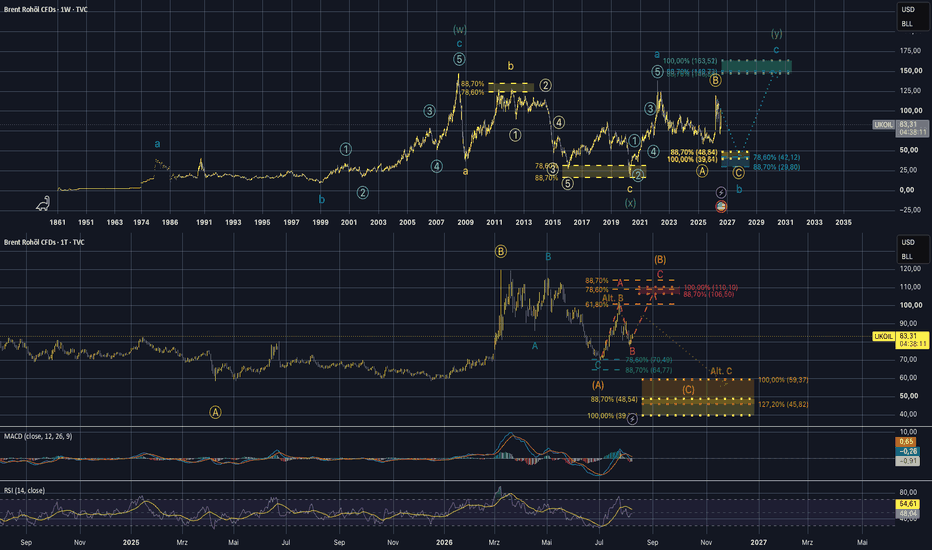The width and height of the screenshot is (932, 550).
Task: Open the 'Brent Rohöl CFDs · 1T · TVC' legend
Action: point(45,243)
